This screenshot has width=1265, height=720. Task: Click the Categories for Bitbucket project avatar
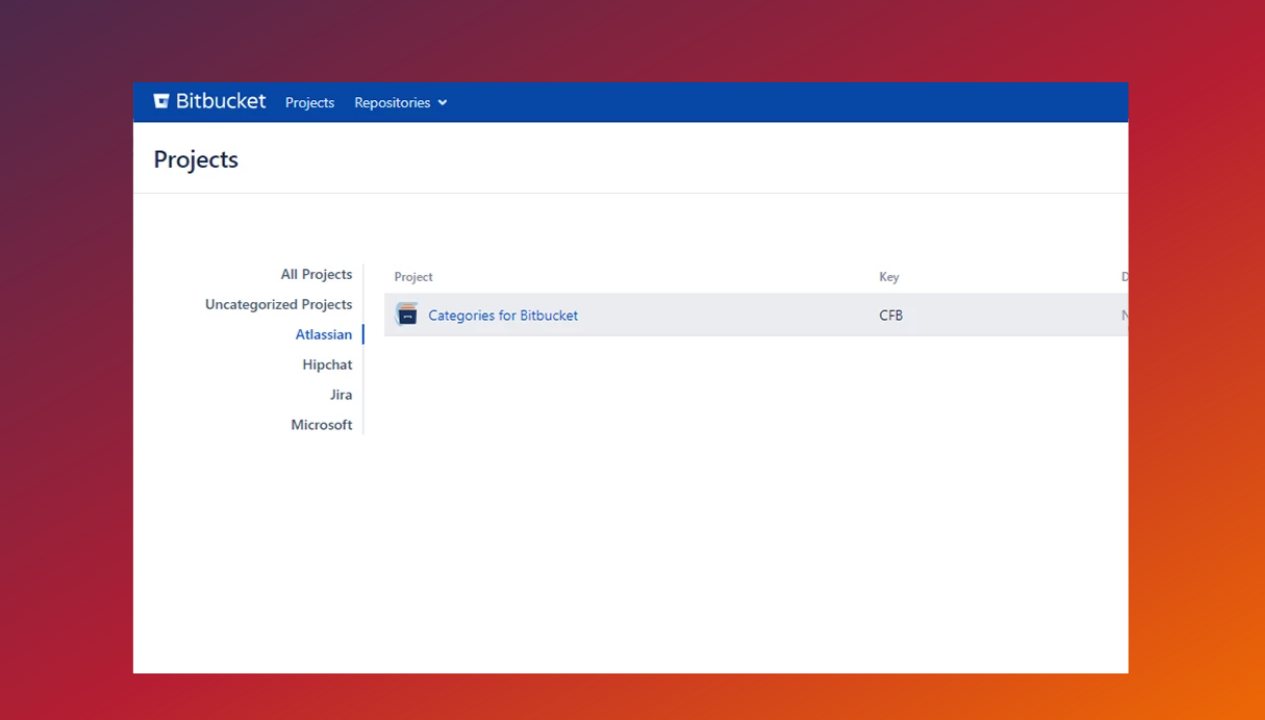(x=407, y=315)
